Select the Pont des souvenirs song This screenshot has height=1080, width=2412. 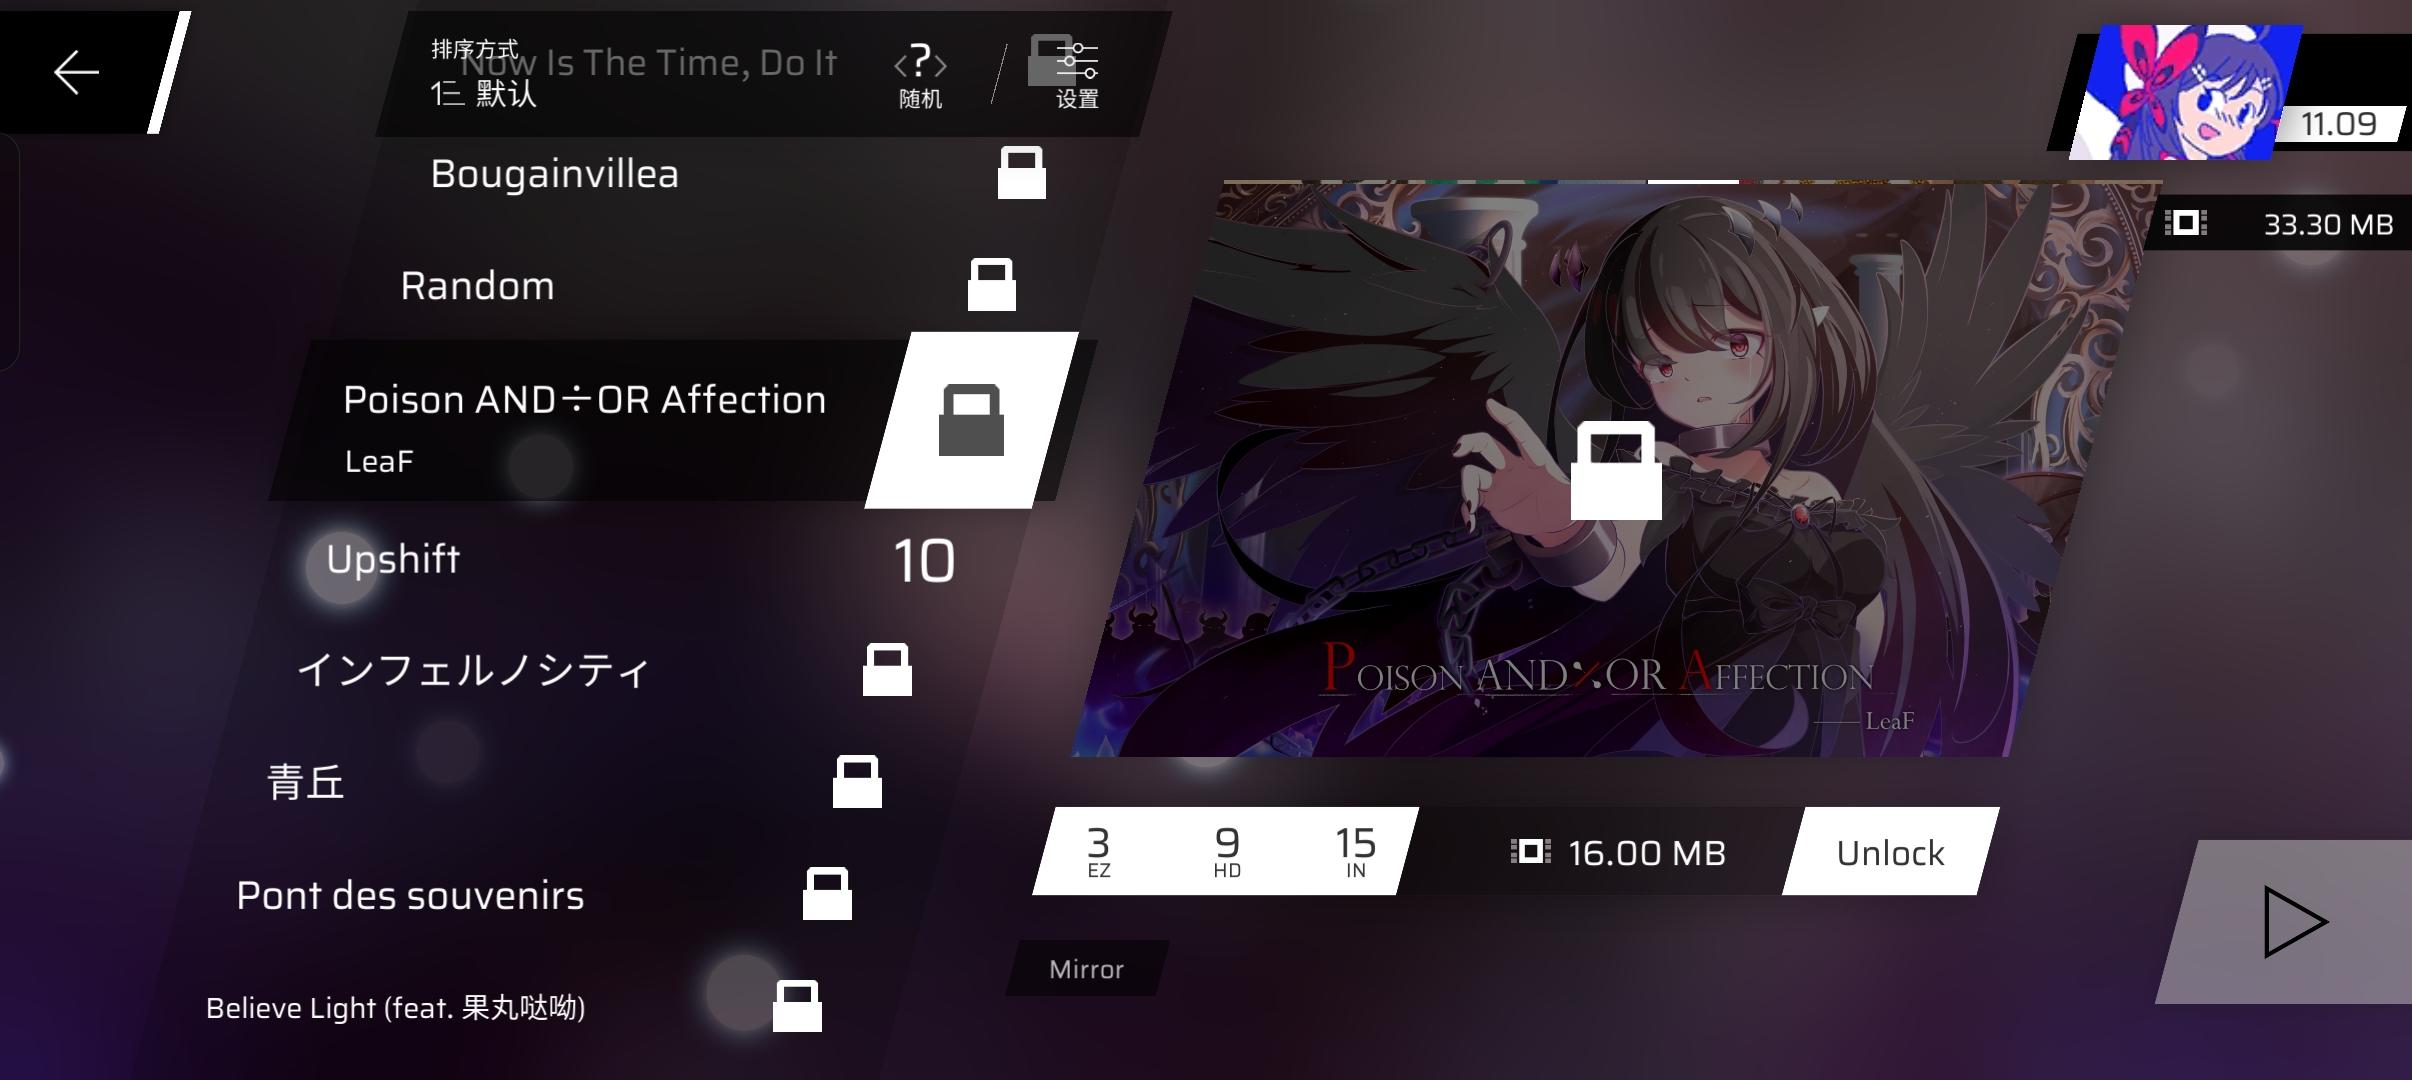(x=410, y=895)
